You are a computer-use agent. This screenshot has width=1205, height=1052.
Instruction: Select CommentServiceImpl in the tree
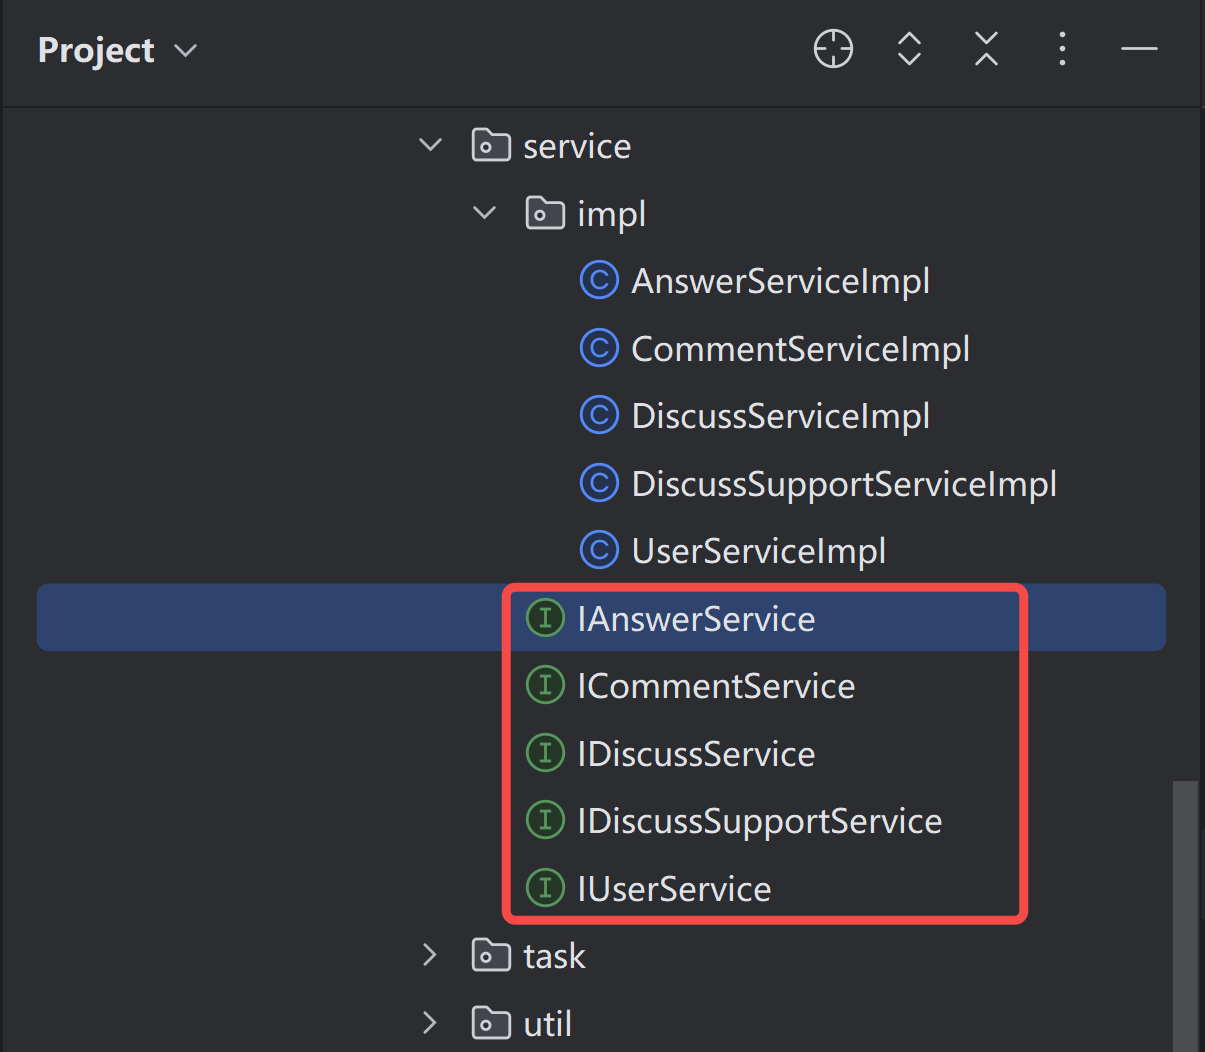(800, 349)
